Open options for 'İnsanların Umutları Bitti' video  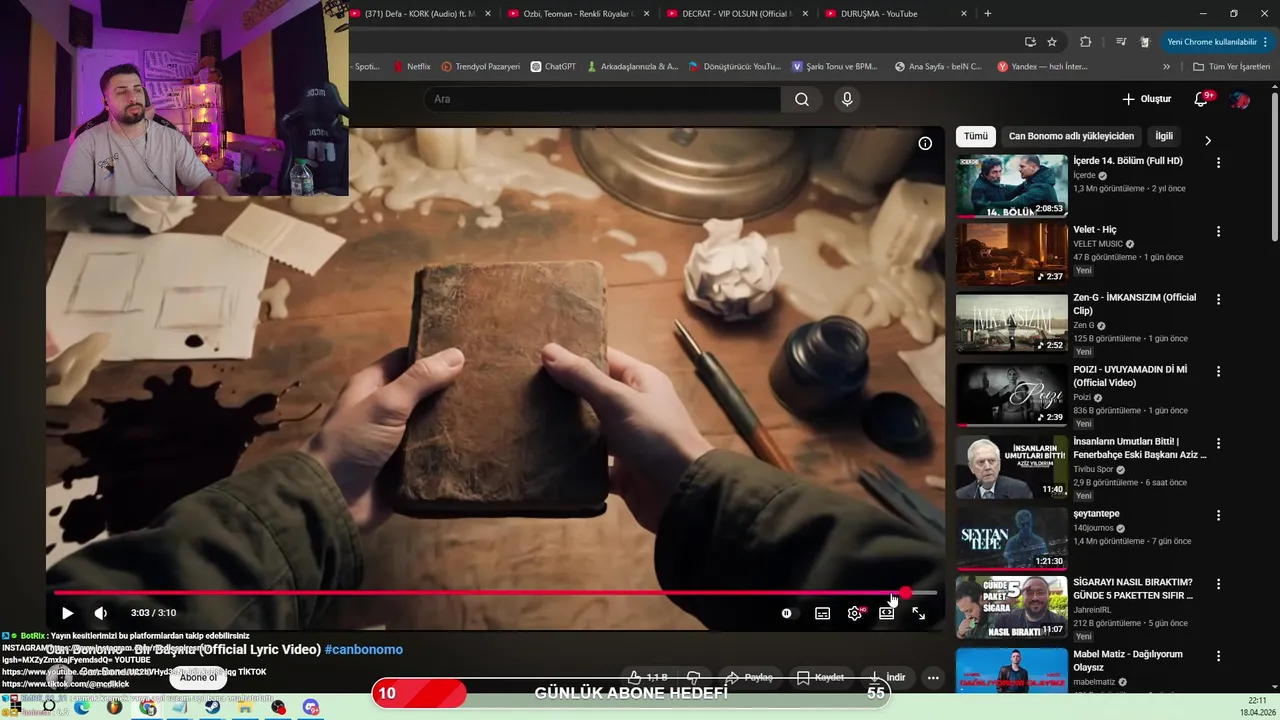coord(1218,443)
